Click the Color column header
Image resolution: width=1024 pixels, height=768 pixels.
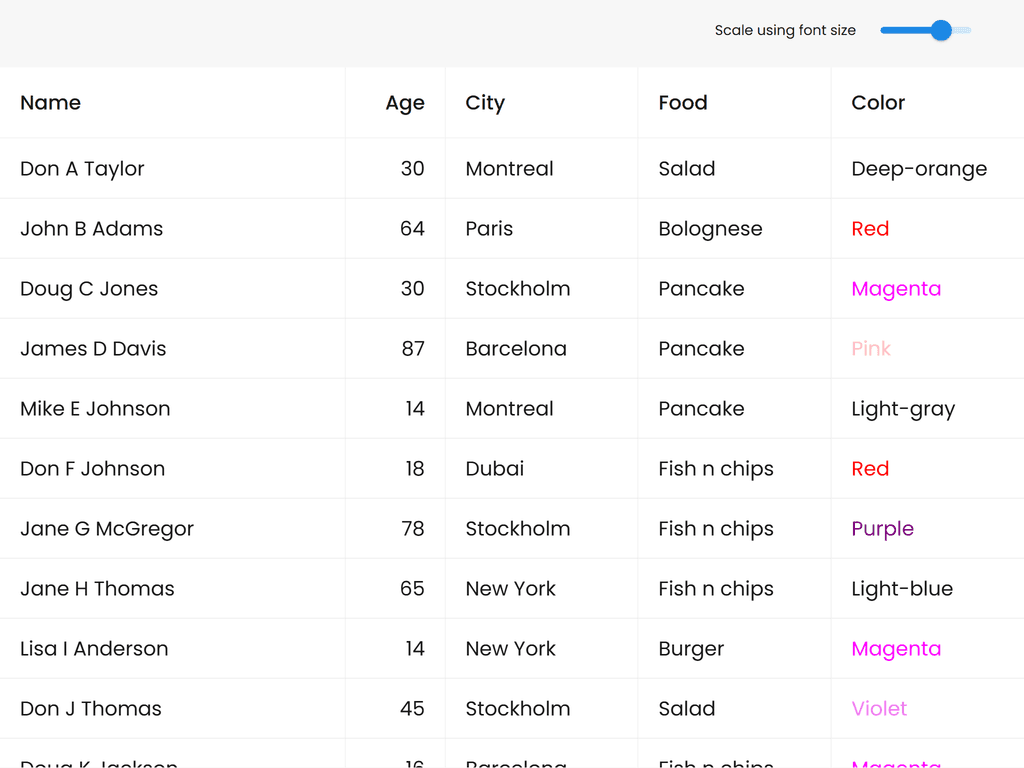pyautogui.click(x=878, y=103)
